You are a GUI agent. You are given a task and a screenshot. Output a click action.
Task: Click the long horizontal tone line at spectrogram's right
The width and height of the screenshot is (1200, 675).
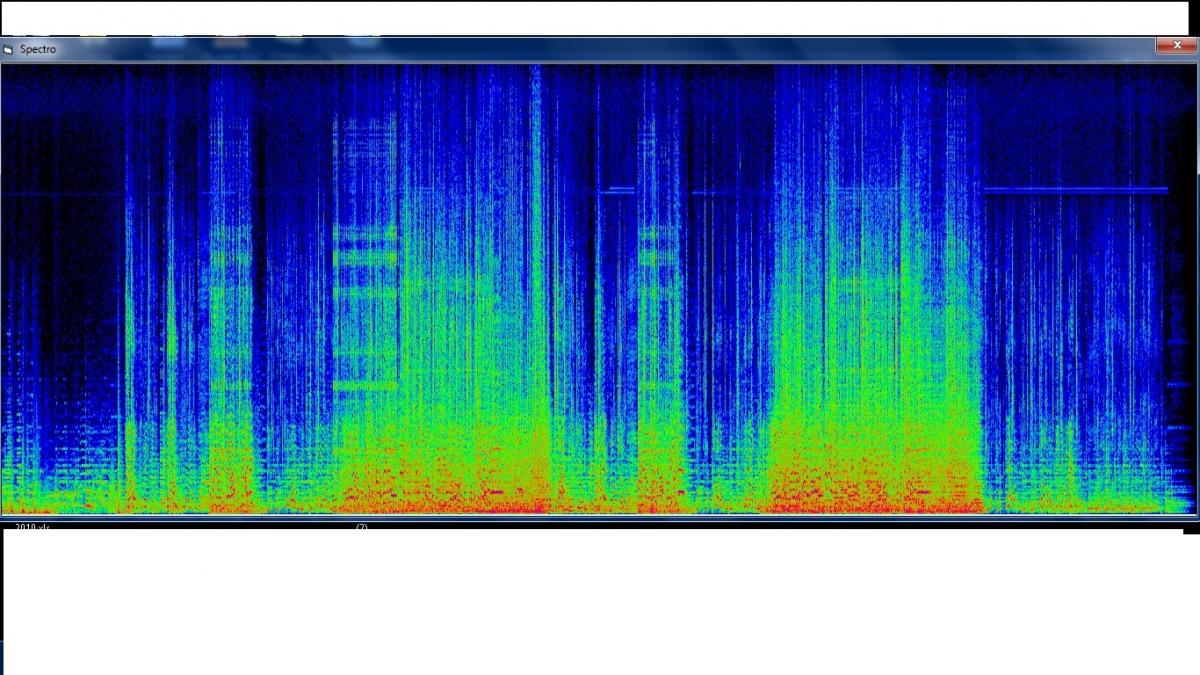tap(1075, 189)
